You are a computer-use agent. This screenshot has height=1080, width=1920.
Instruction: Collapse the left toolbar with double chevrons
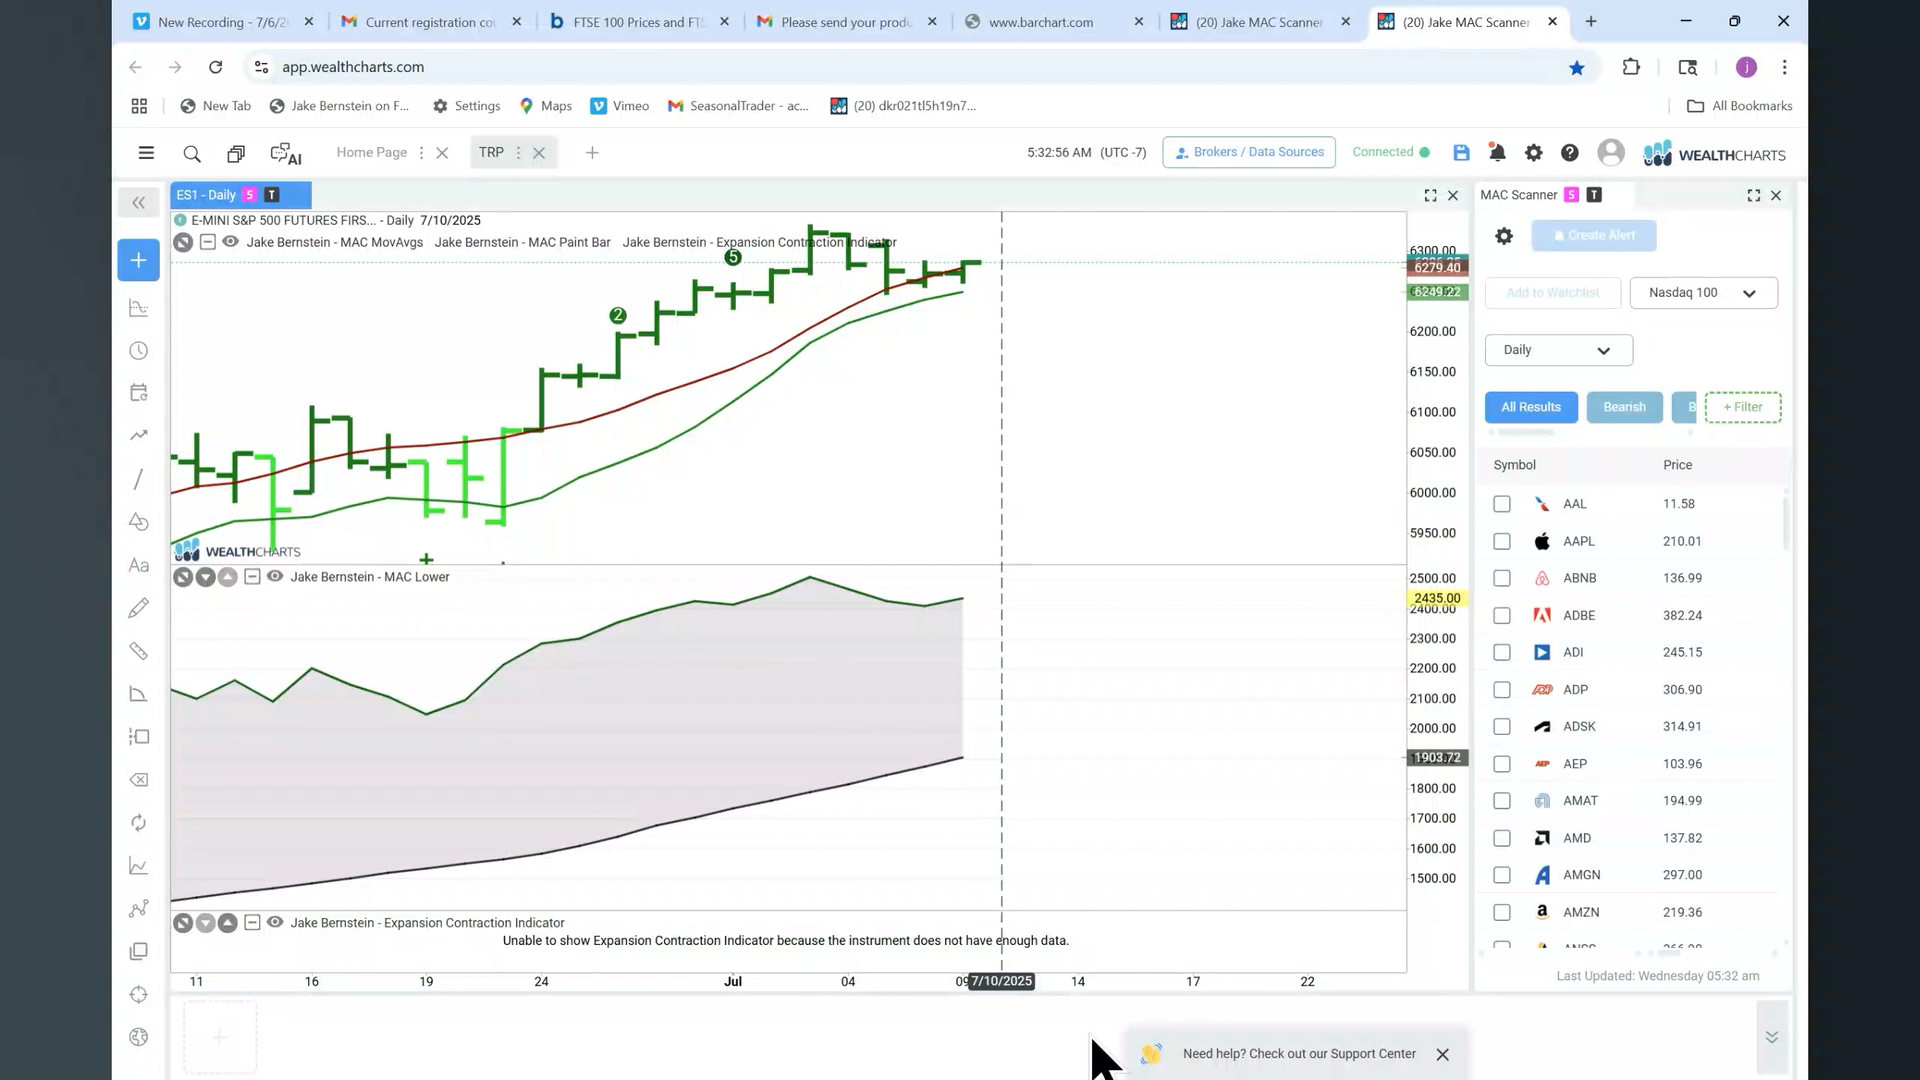tap(139, 203)
